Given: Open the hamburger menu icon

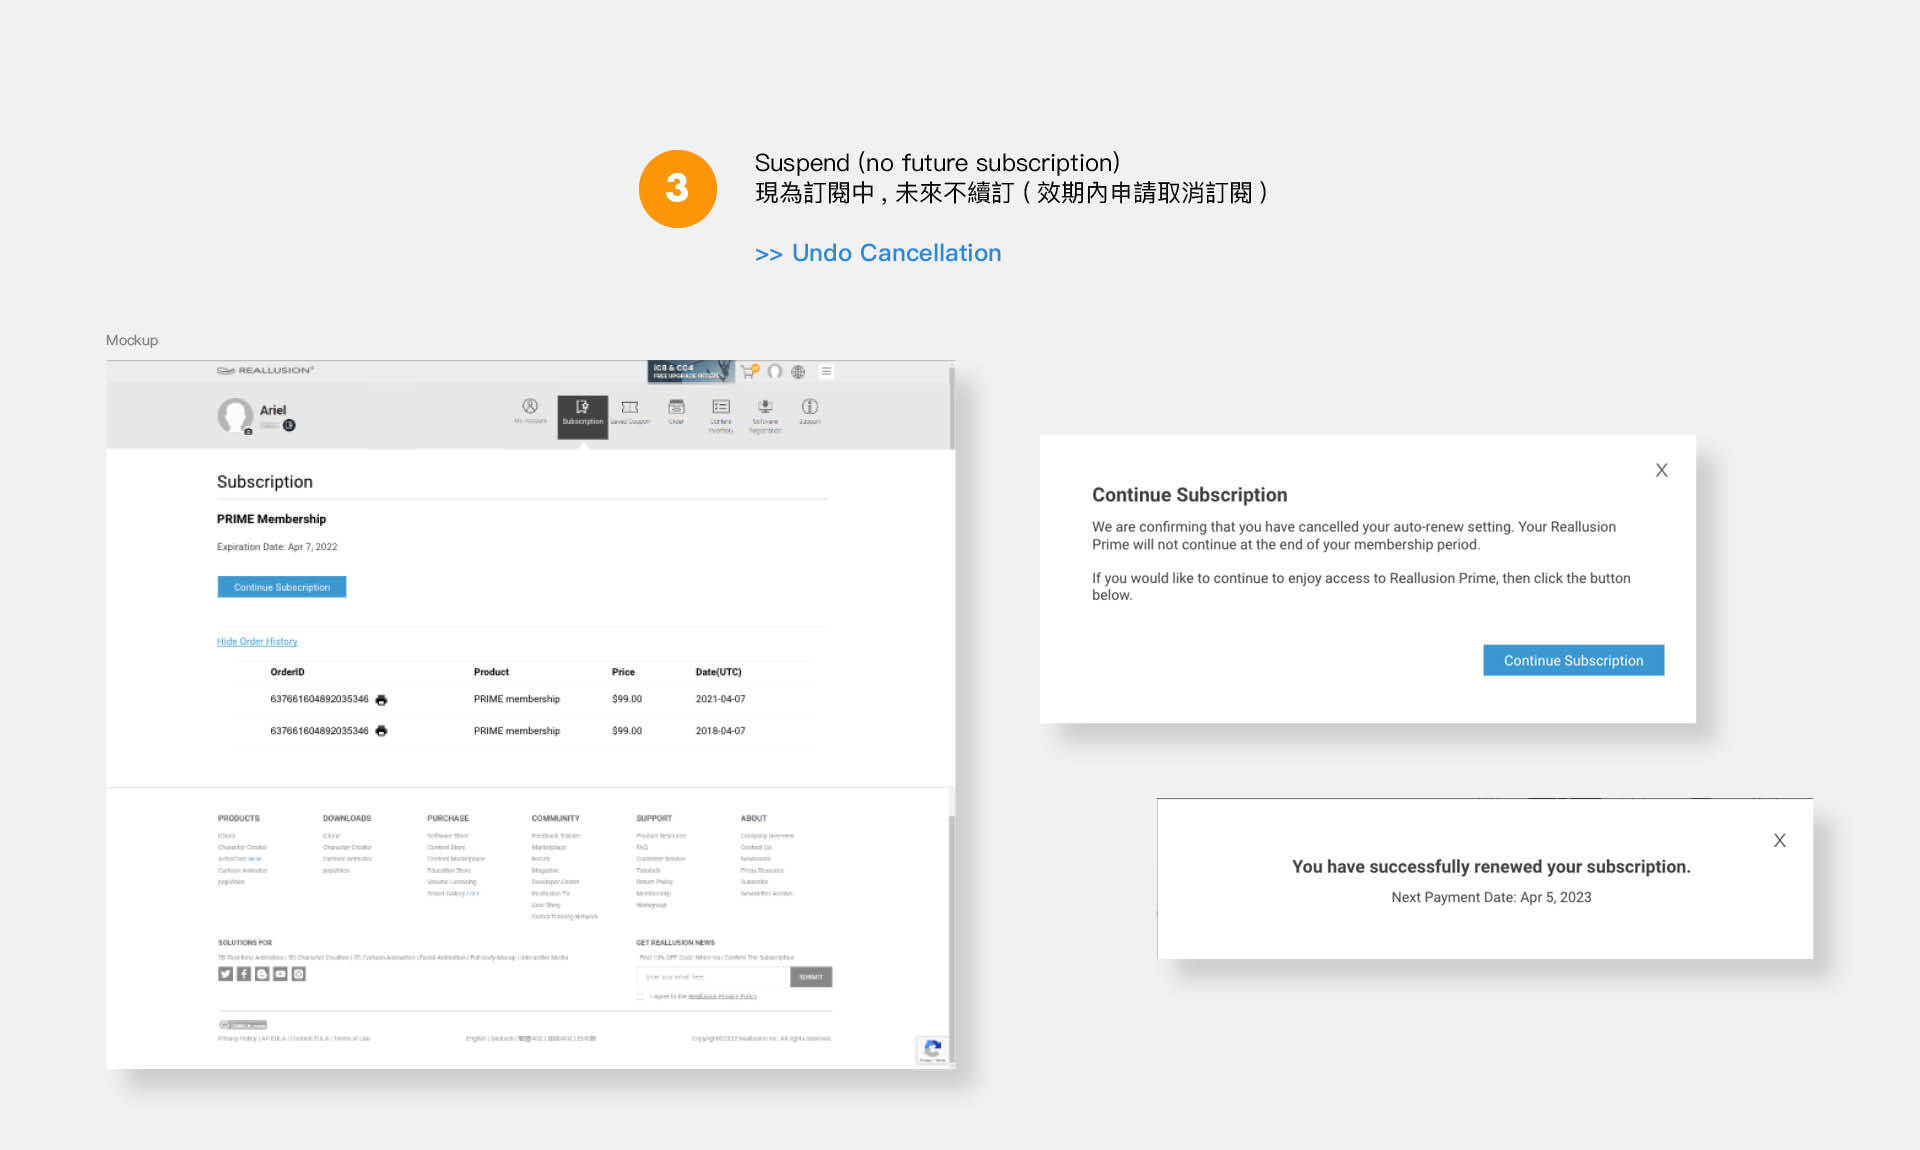Looking at the screenshot, I should [x=826, y=371].
